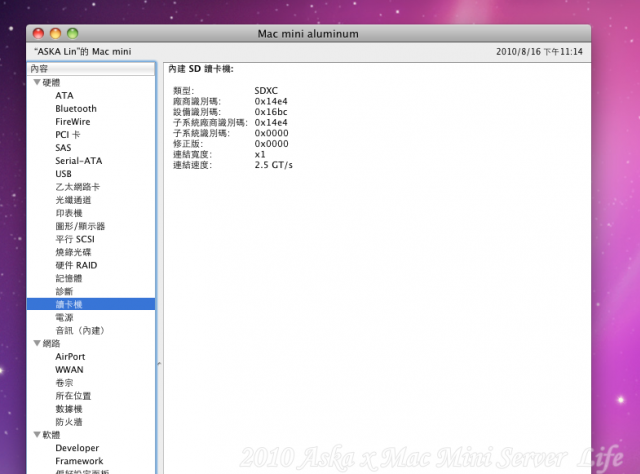Select 所在位置 locations item
Screen dimensions: 640x474
pos(73,396)
